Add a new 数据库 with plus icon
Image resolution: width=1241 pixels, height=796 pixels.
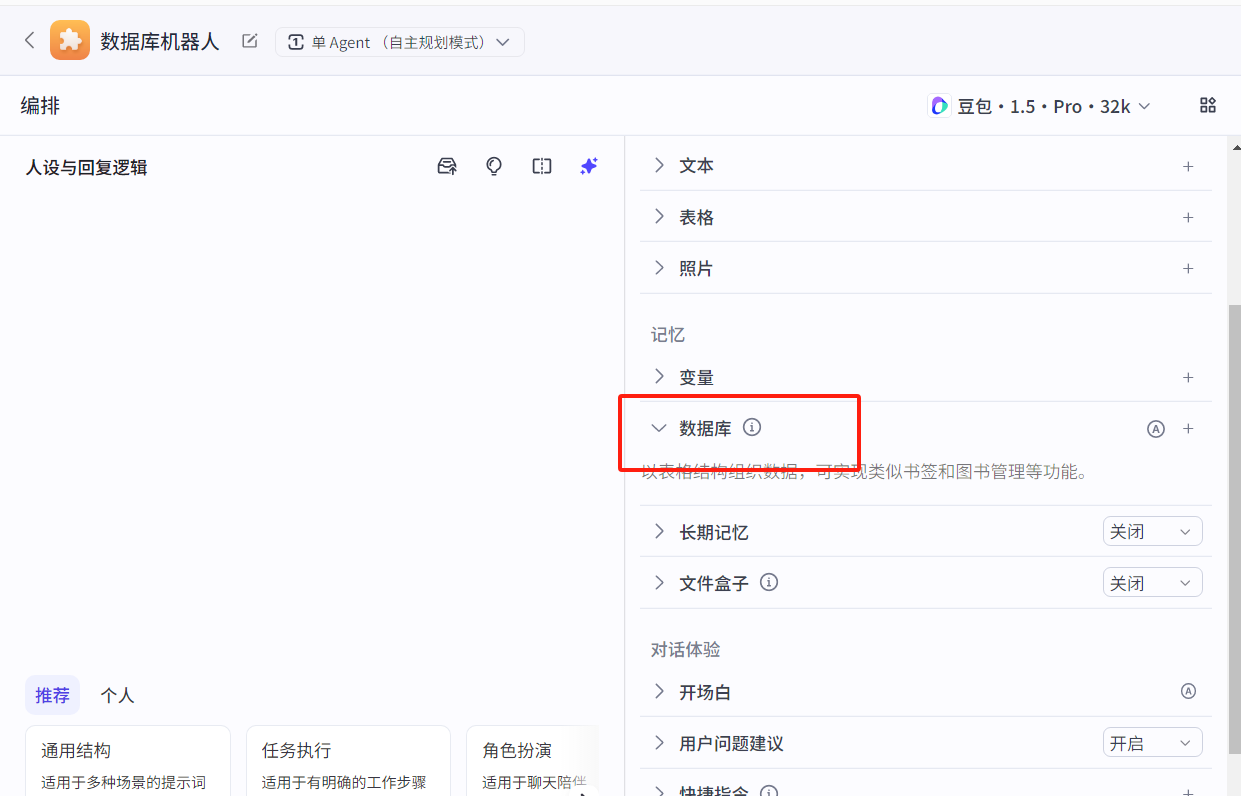click(1188, 428)
